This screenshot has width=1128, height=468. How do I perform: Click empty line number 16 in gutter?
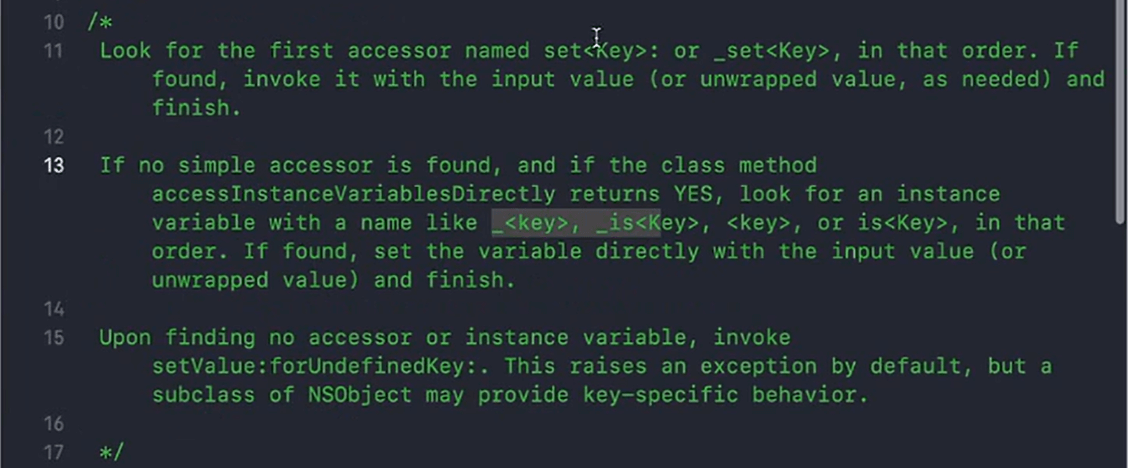point(53,424)
